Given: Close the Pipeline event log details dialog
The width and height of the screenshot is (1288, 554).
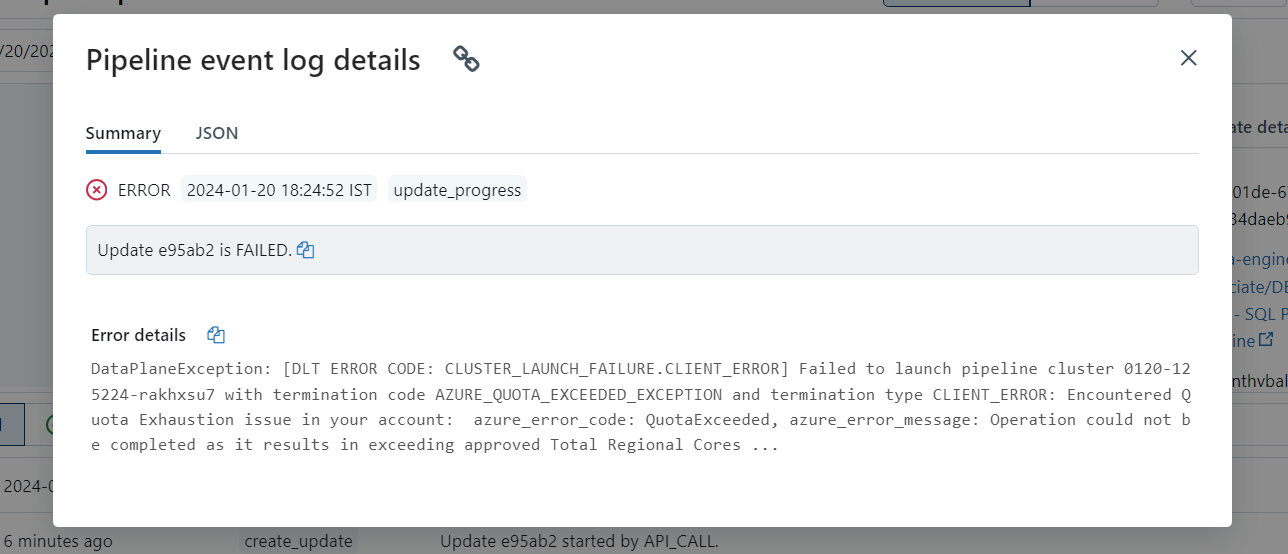Looking at the screenshot, I should 1188,58.
